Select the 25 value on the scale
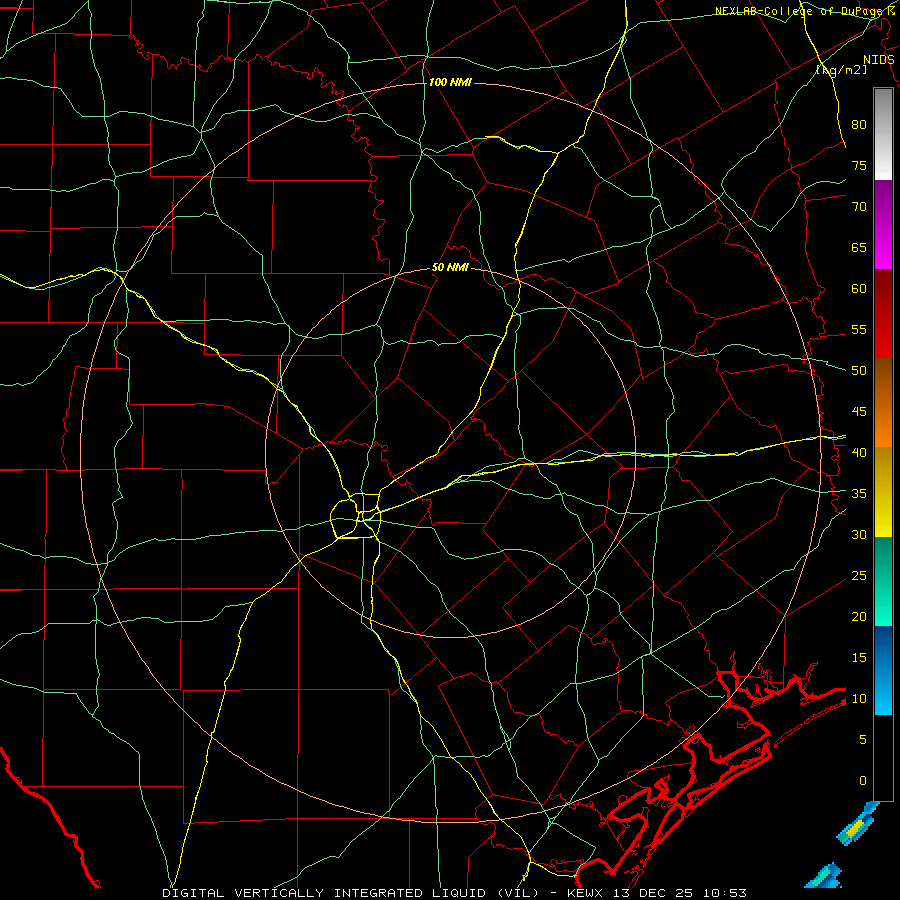The height and width of the screenshot is (900, 900). pyautogui.click(x=859, y=576)
